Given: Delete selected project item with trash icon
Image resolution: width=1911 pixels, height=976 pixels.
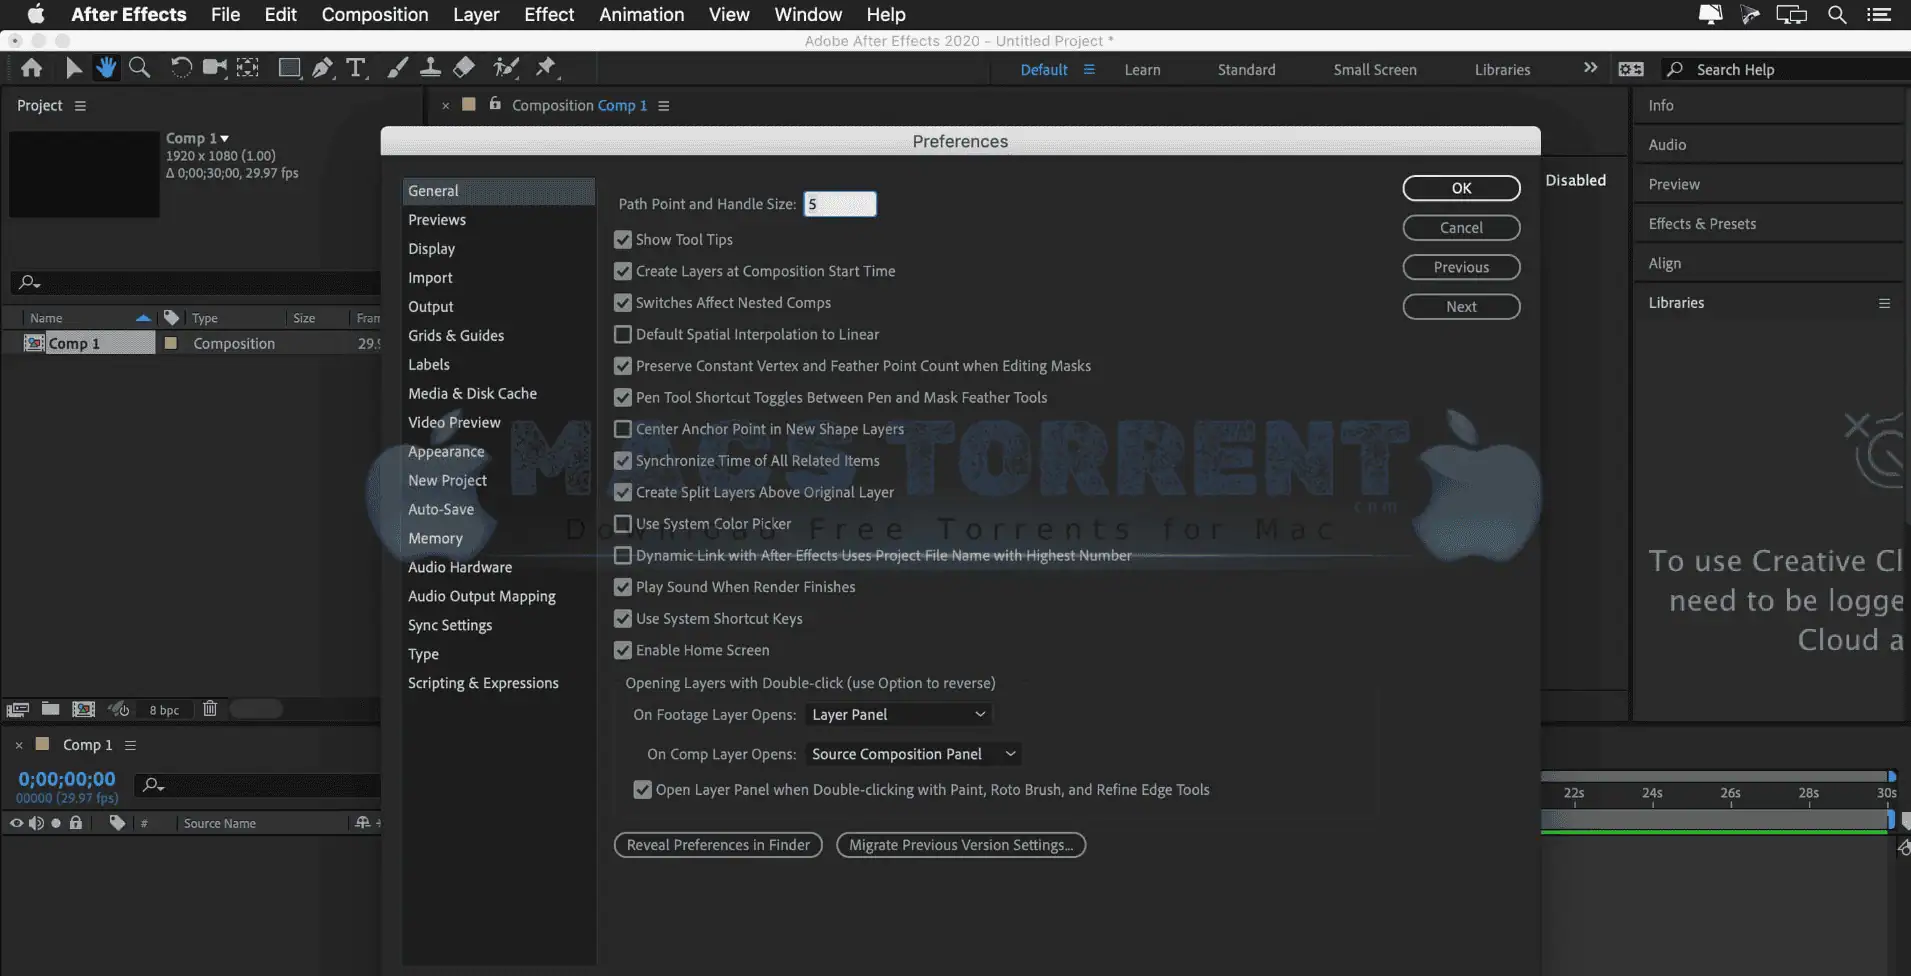Looking at the screenshot, I should [x=209, y=709].
